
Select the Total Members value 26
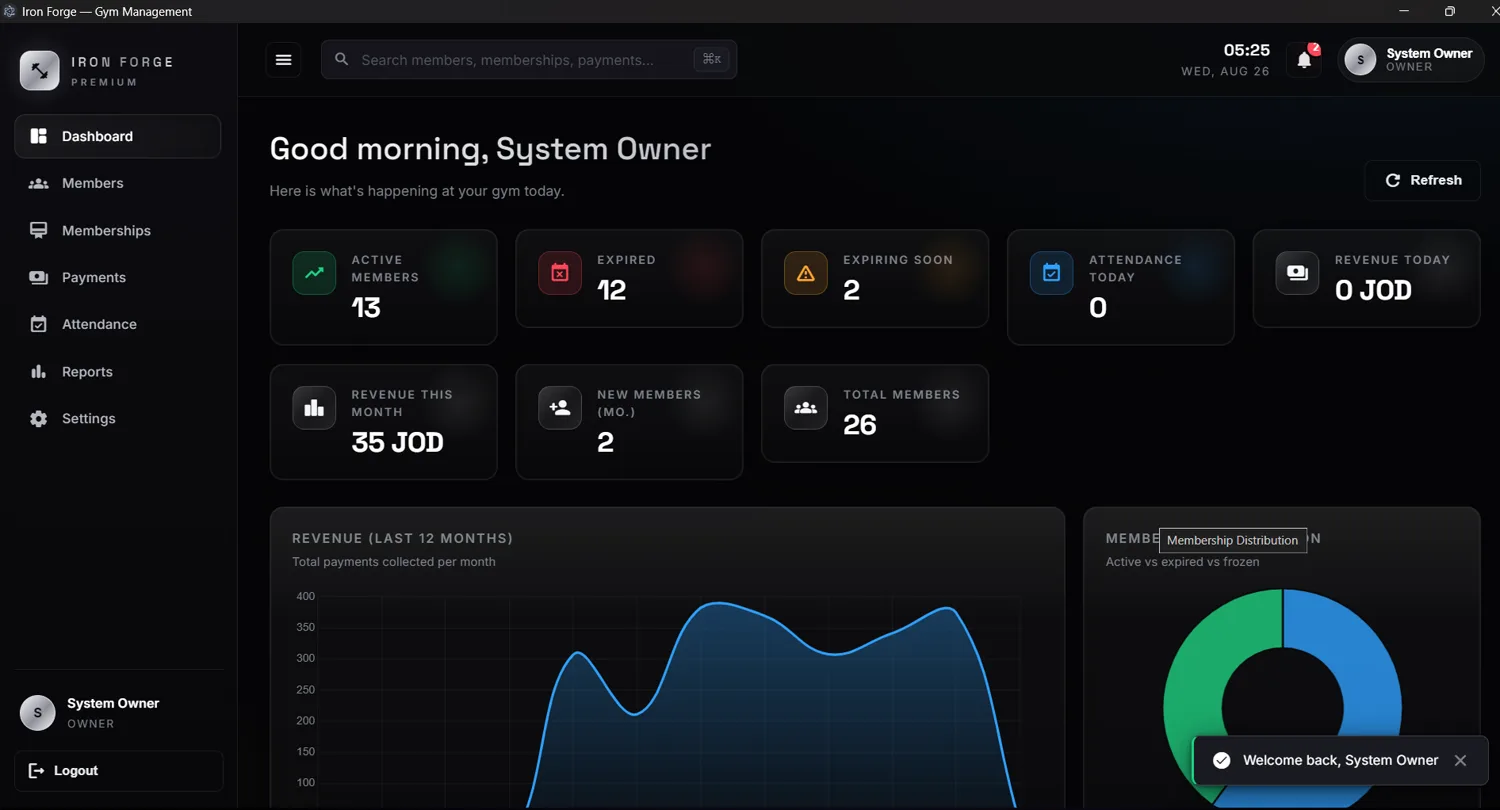click(860, 425)
